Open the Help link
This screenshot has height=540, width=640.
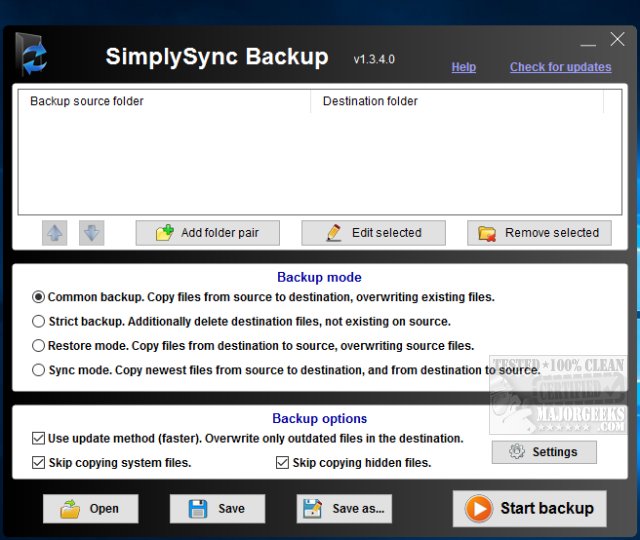coord(463,67)
